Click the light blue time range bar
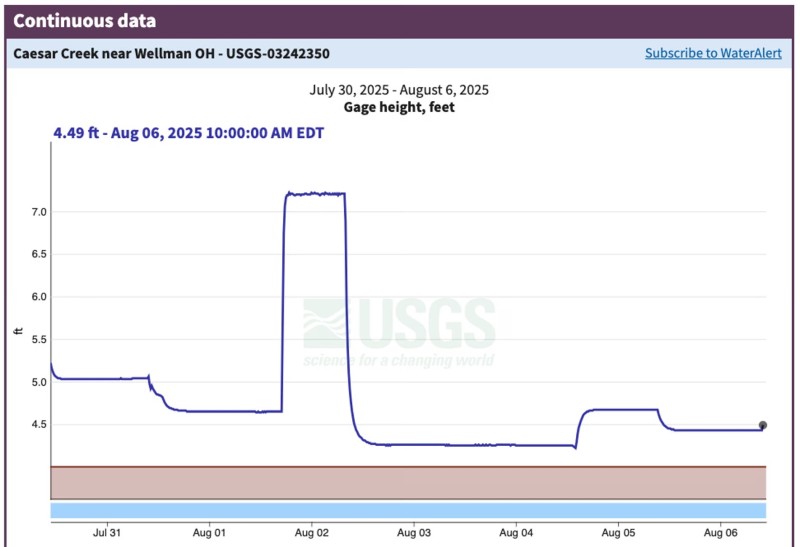 coord(408,510)
